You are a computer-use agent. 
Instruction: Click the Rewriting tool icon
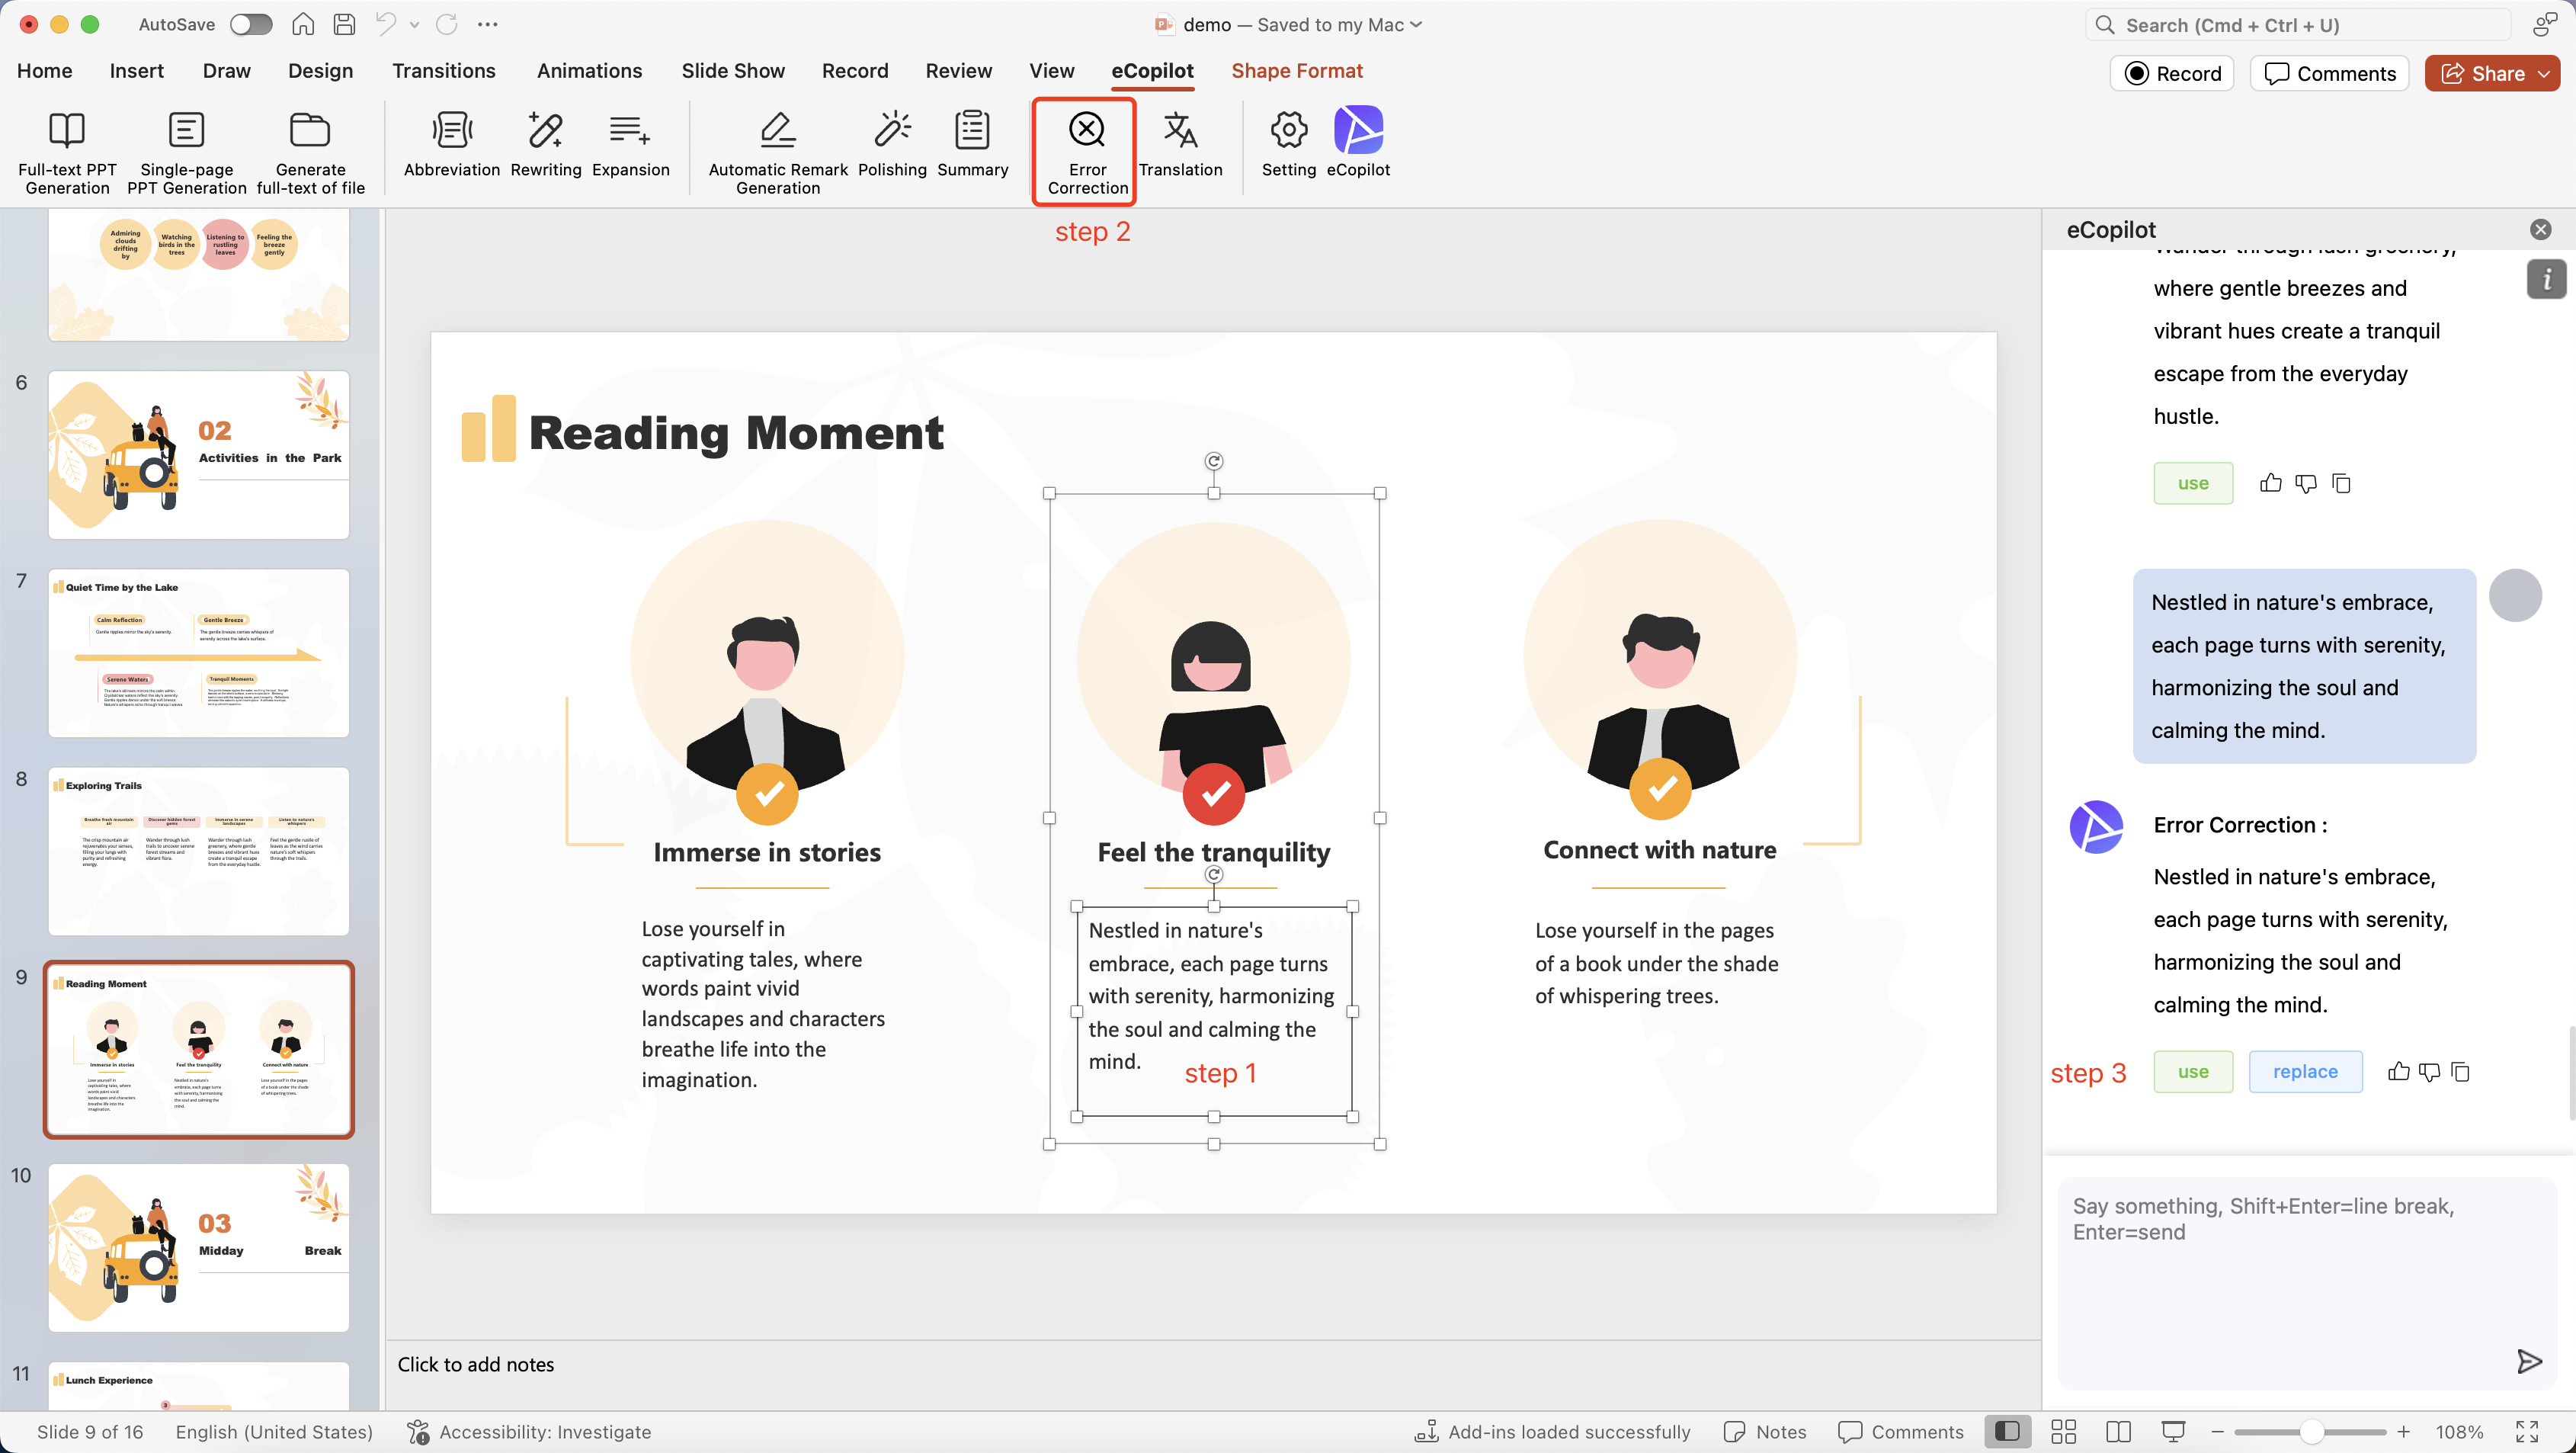coord(545,131)
